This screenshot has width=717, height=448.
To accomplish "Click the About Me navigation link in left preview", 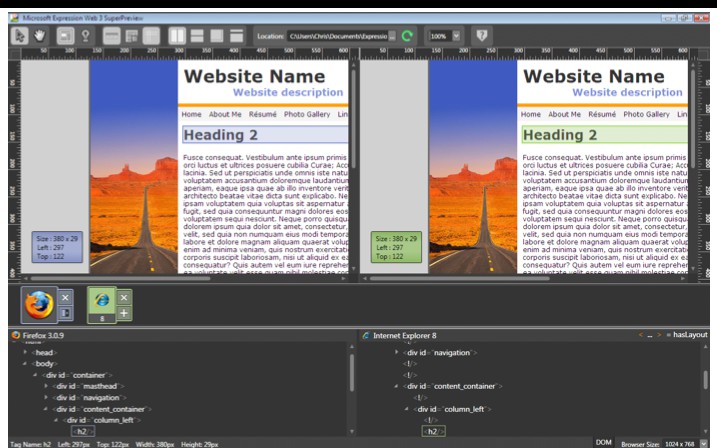I will tap(224, 115).
